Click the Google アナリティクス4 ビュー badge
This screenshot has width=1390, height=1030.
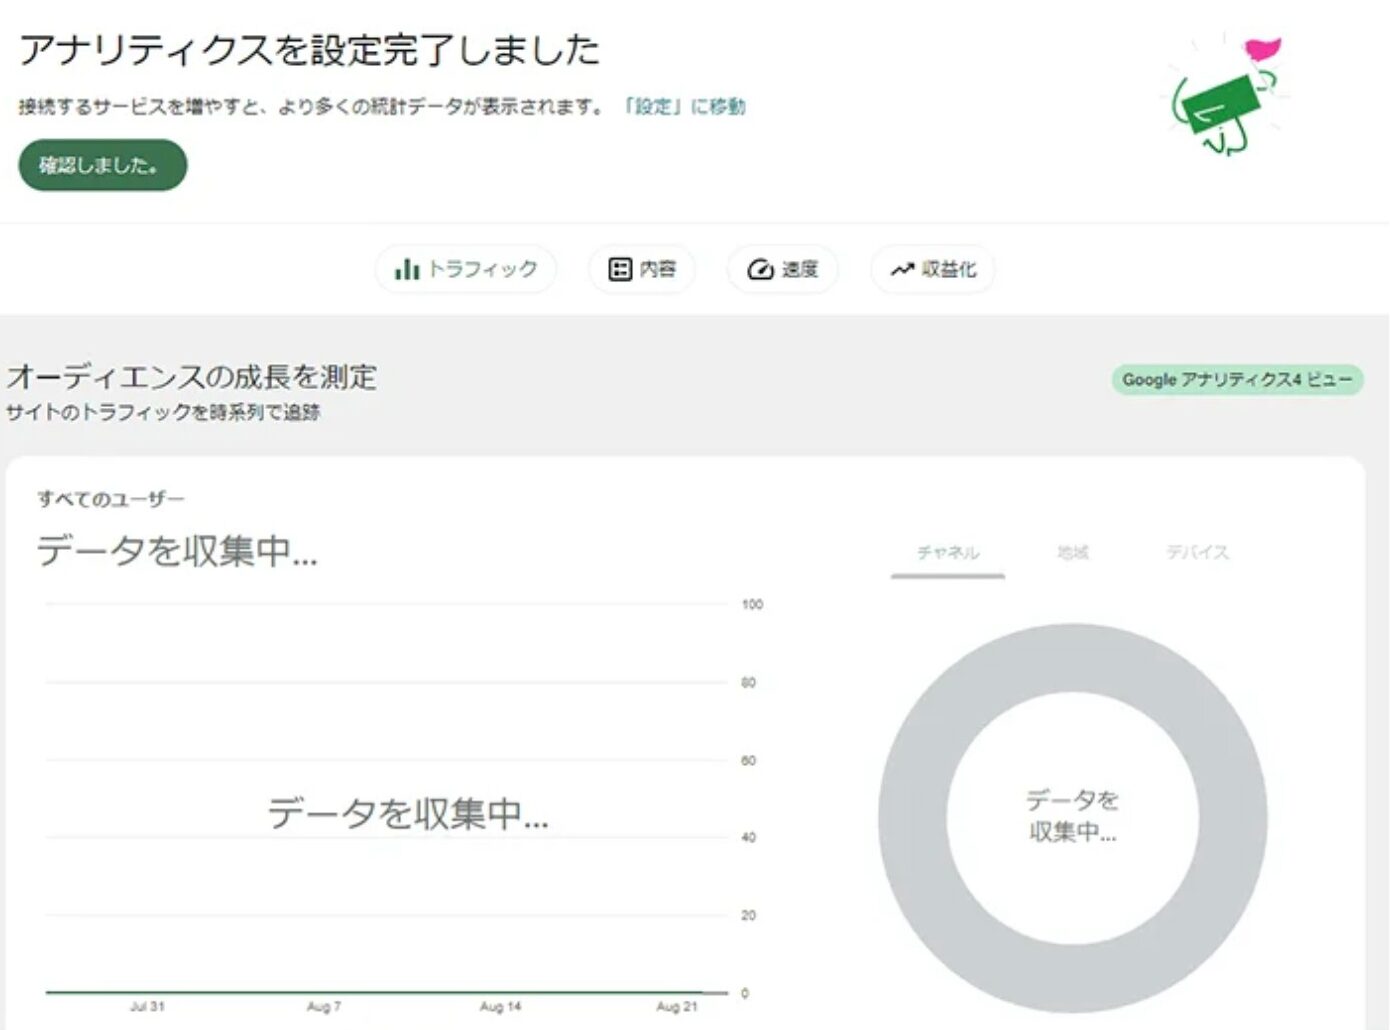click(x=1236, y=380)
